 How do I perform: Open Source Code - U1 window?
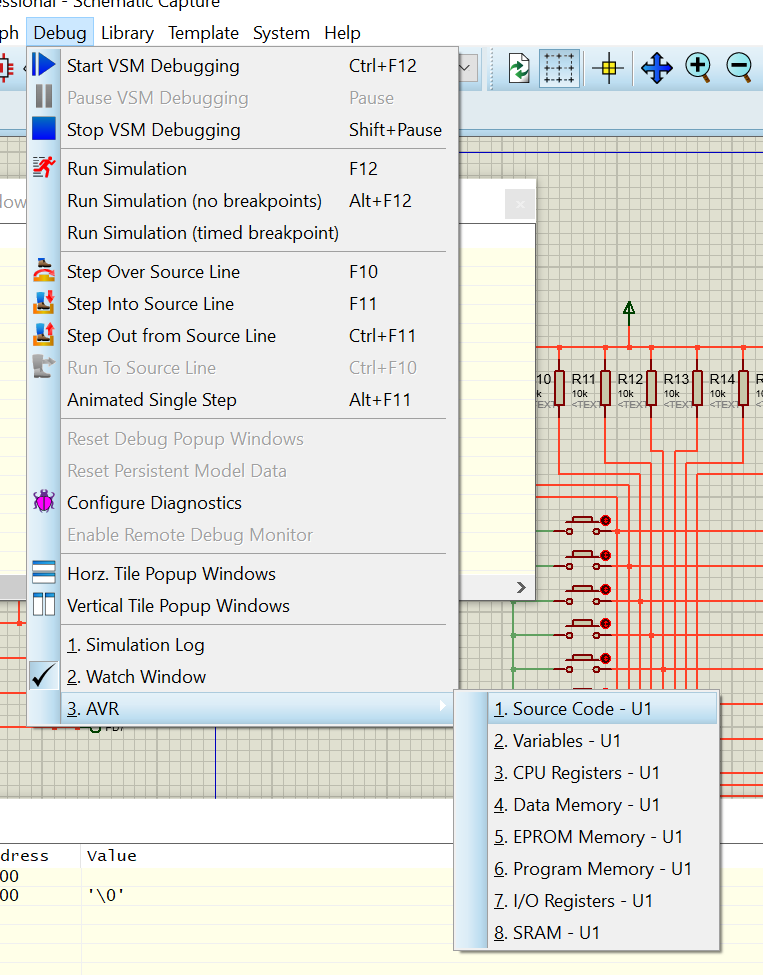tap(587, 709)
